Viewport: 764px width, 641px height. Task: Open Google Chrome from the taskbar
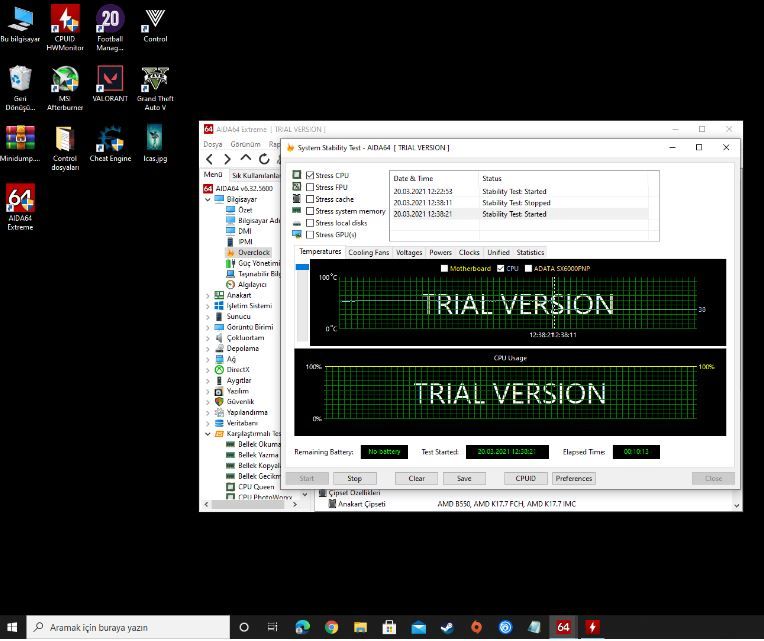pos(331,627)
